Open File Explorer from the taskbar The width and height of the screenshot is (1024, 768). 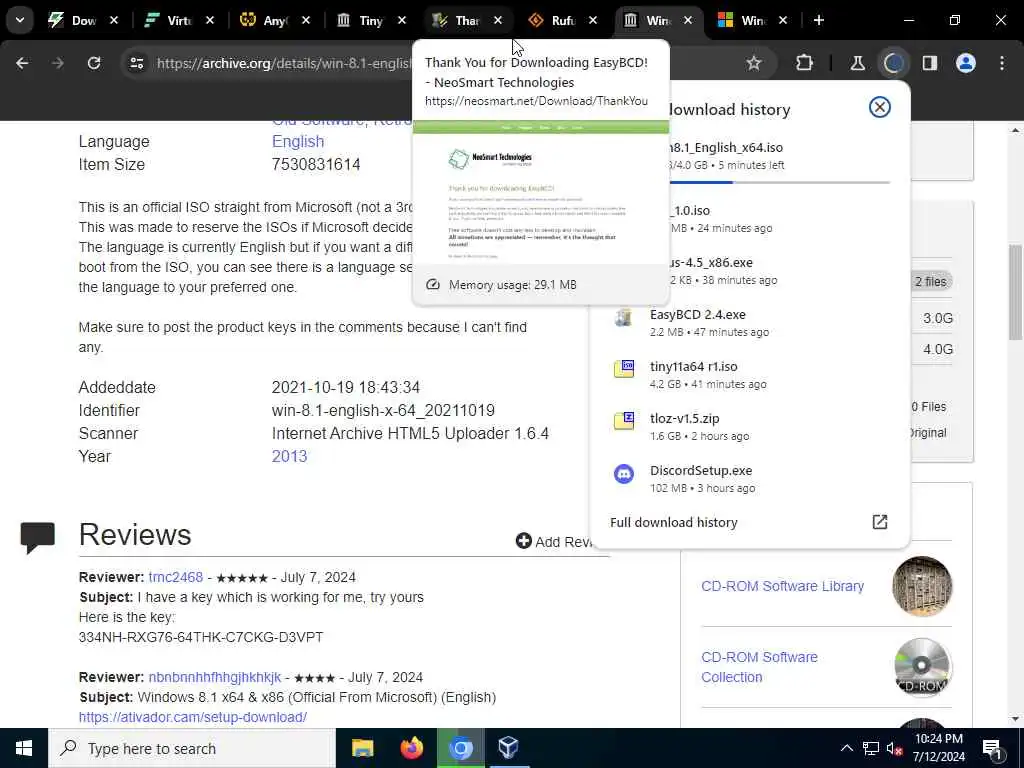pos(362,748)
